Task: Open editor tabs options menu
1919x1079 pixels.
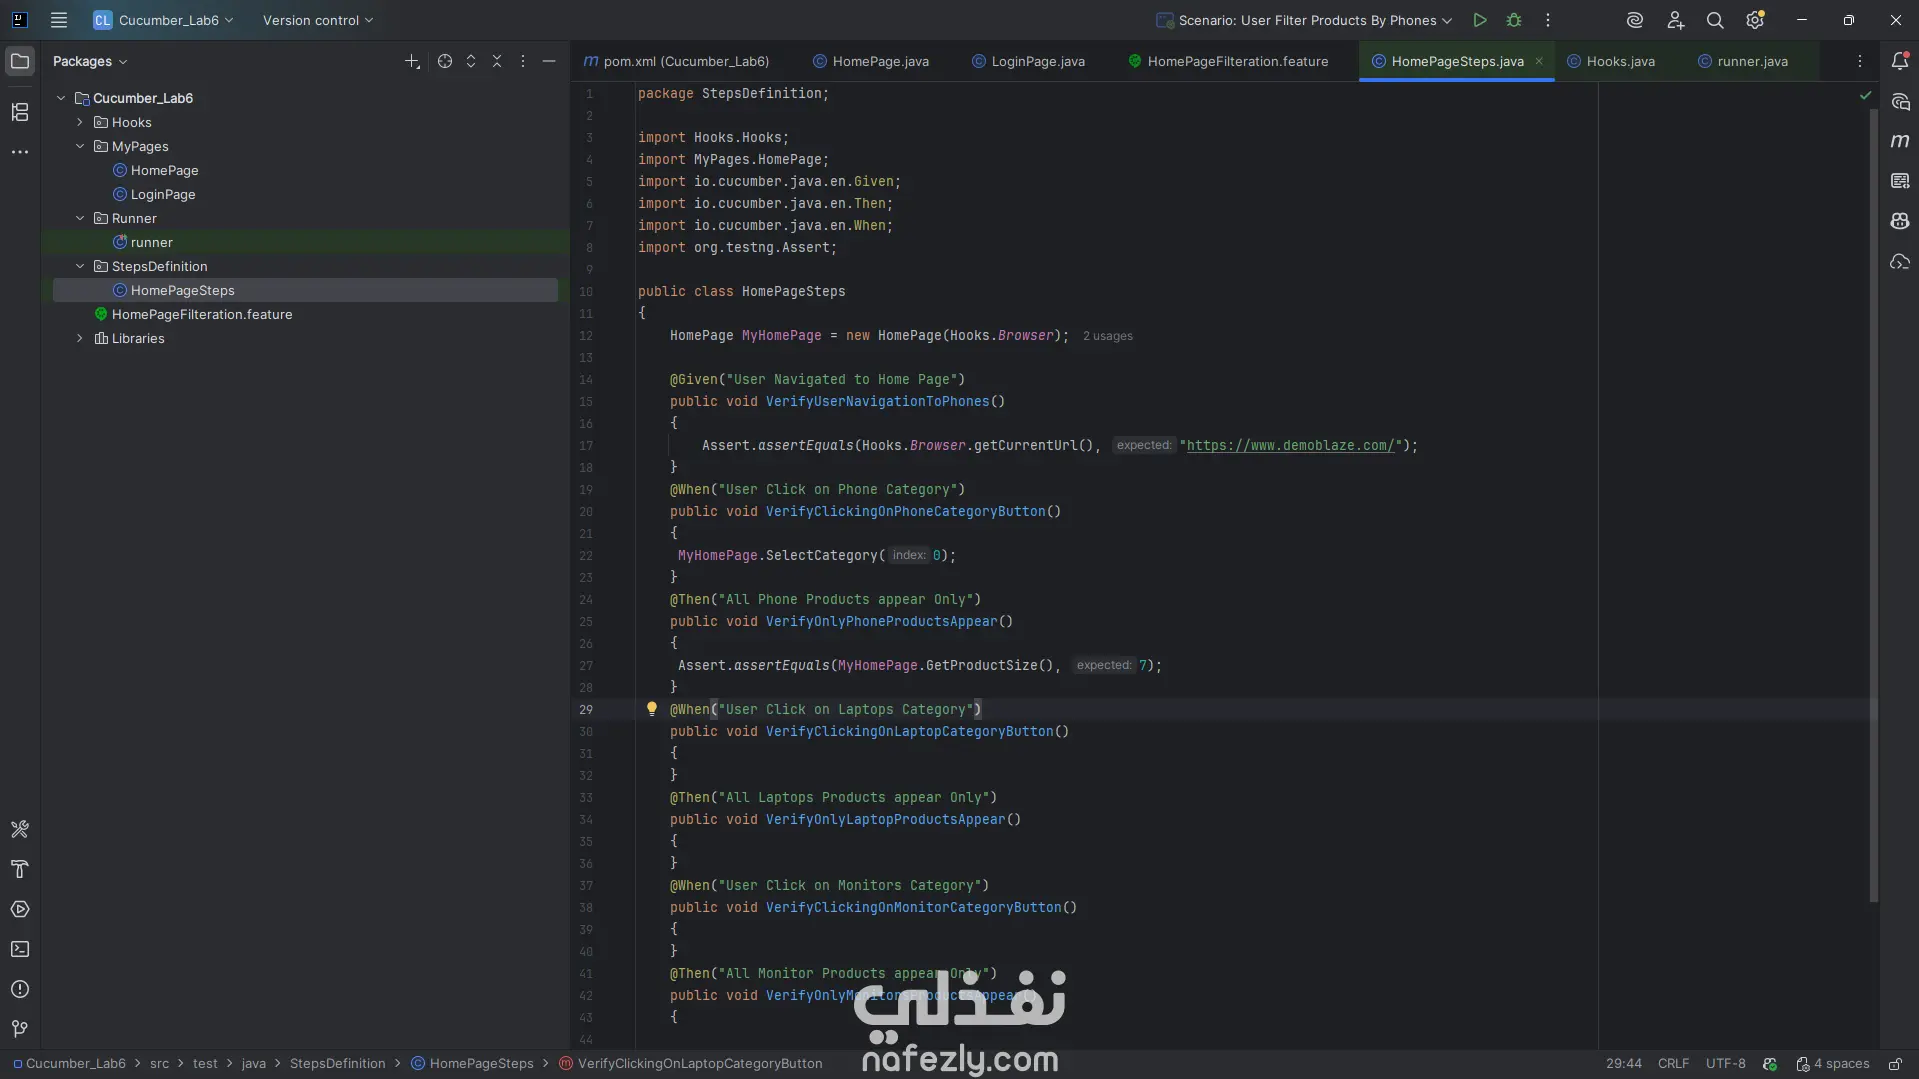Action: click(x=1860, y=61)
